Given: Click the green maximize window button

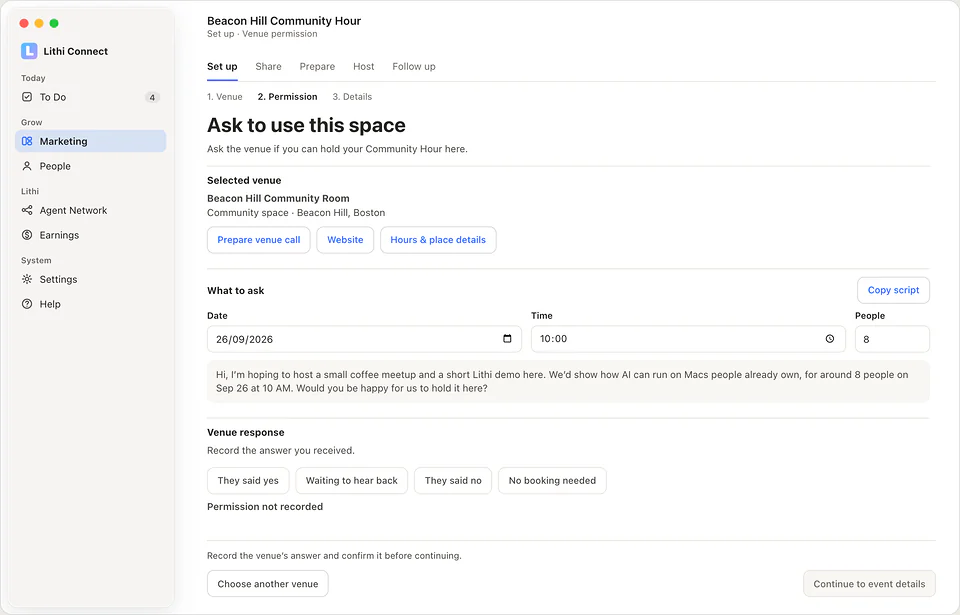Looking at the screenshot, I should pos(54,23).
